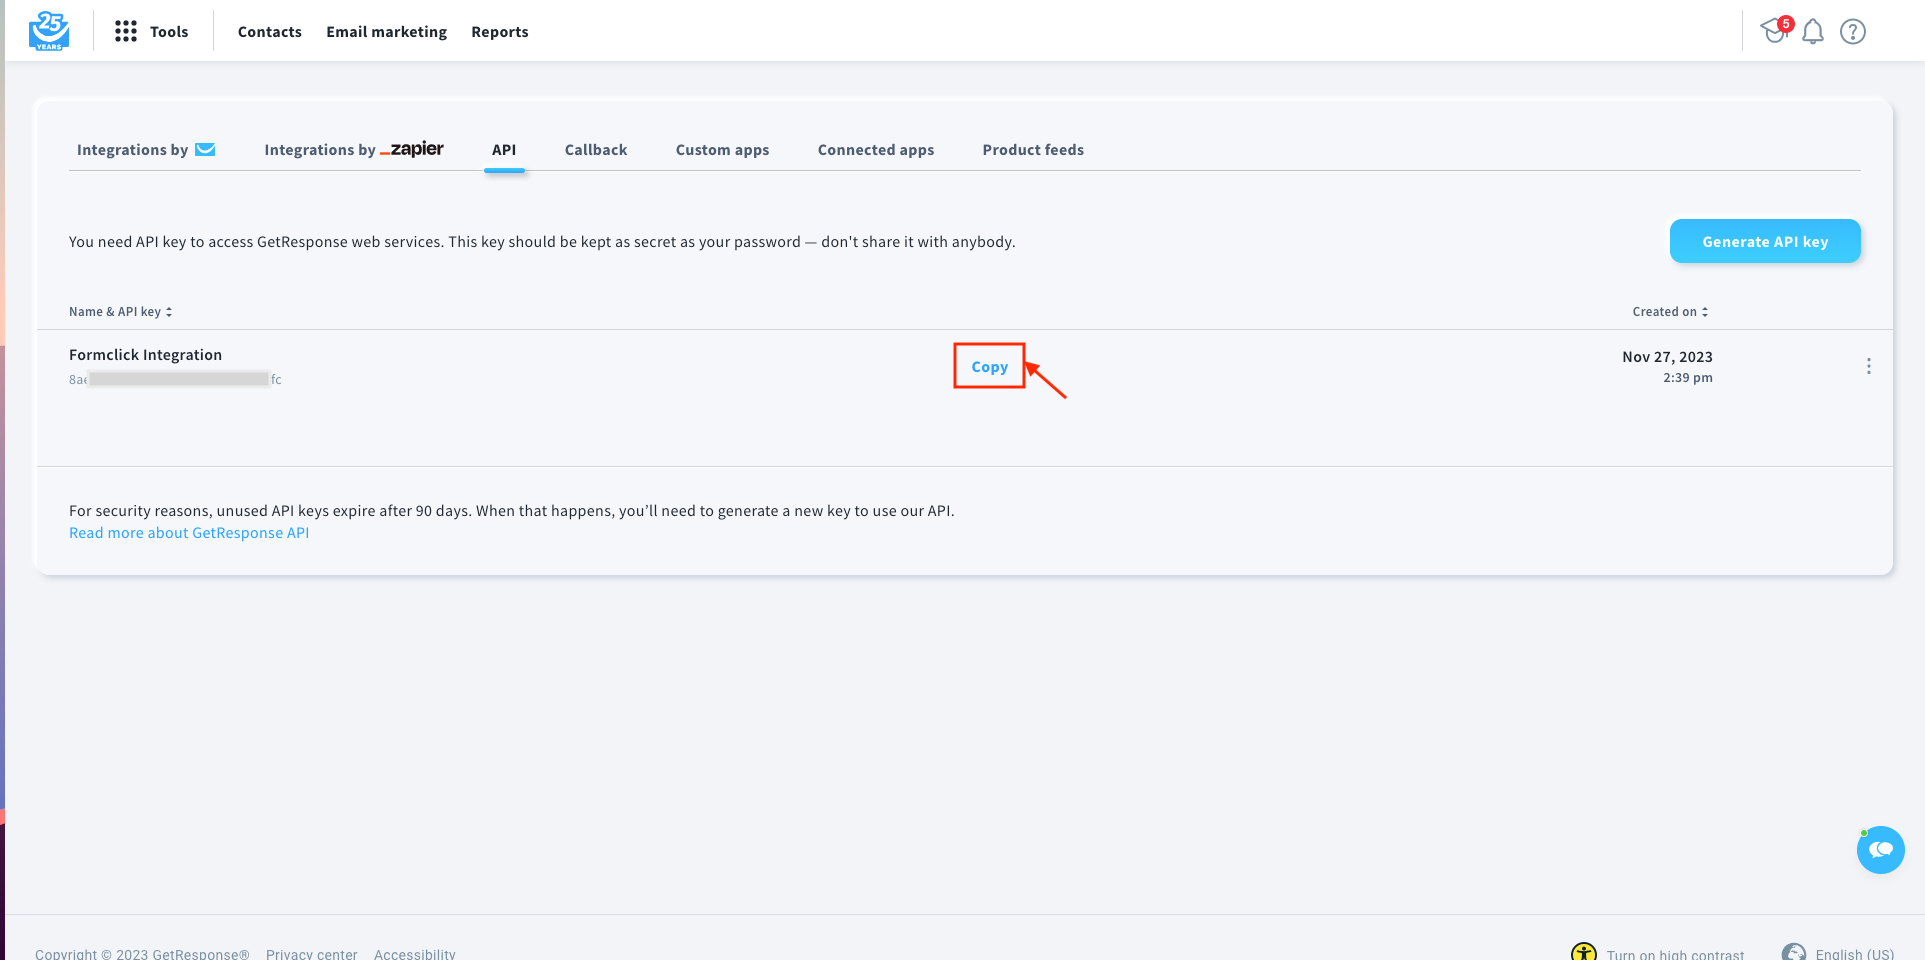The image size is (1925, 960).
Task: Click the Tools label in header
Action: point(169,32)
